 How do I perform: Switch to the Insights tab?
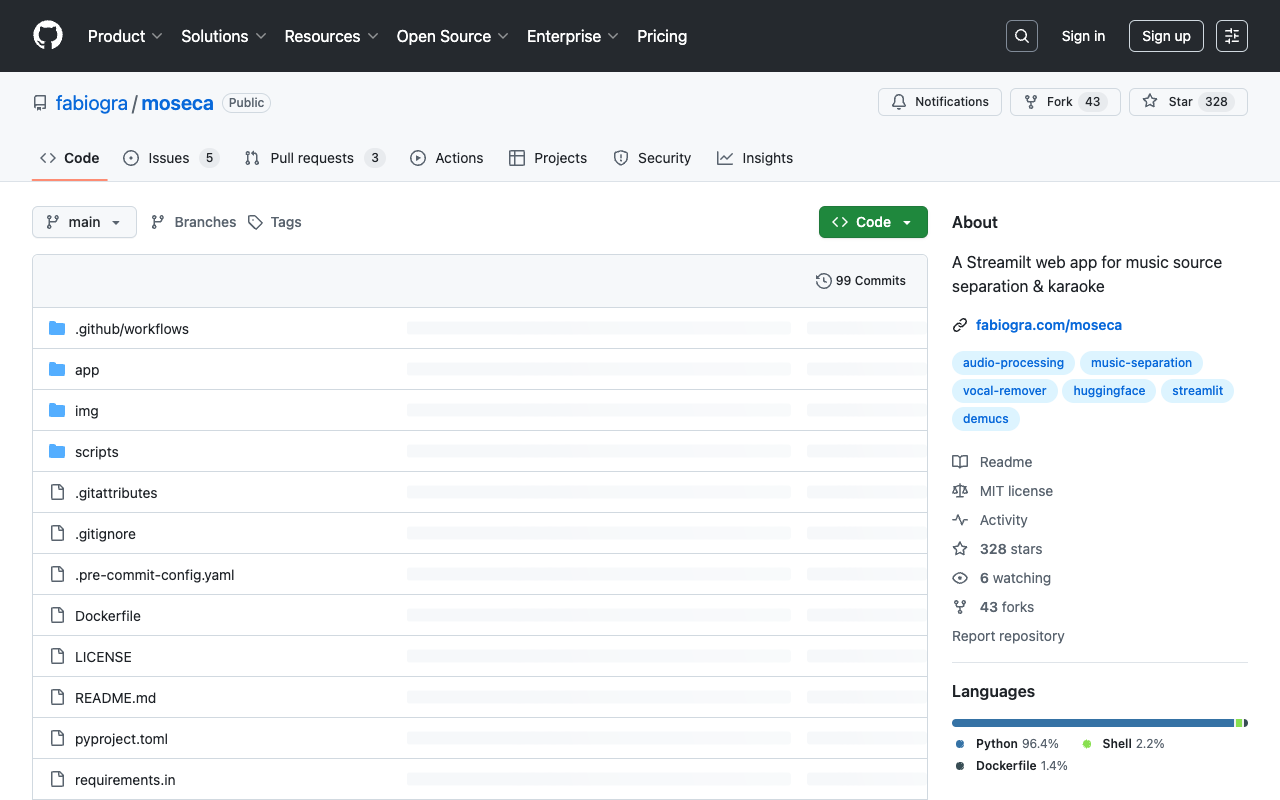click(755, 158)
